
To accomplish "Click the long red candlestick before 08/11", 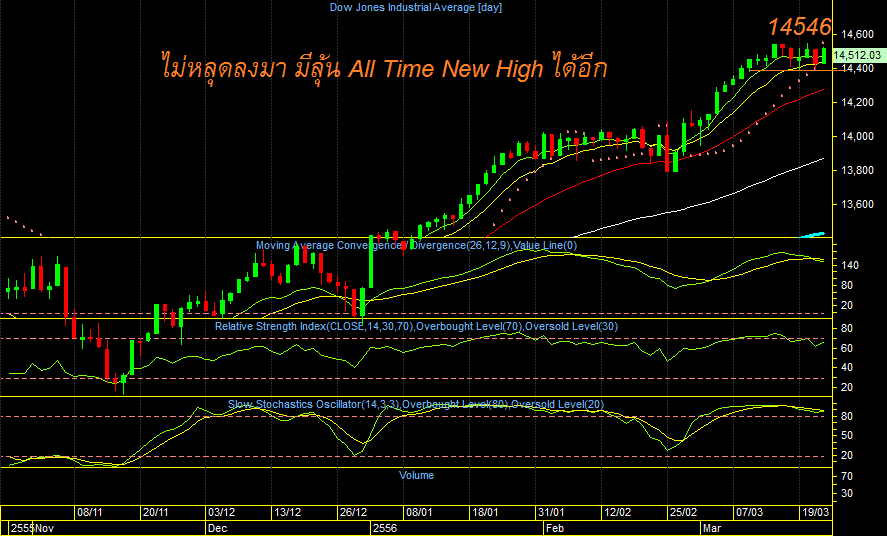I will 66,293.
